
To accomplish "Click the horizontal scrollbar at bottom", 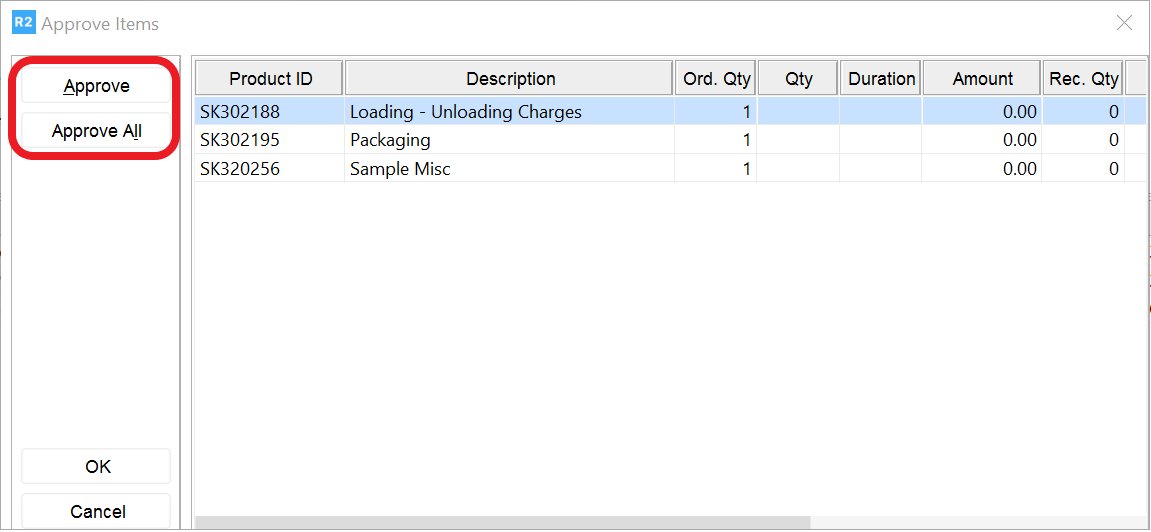I will pos(502,522).
